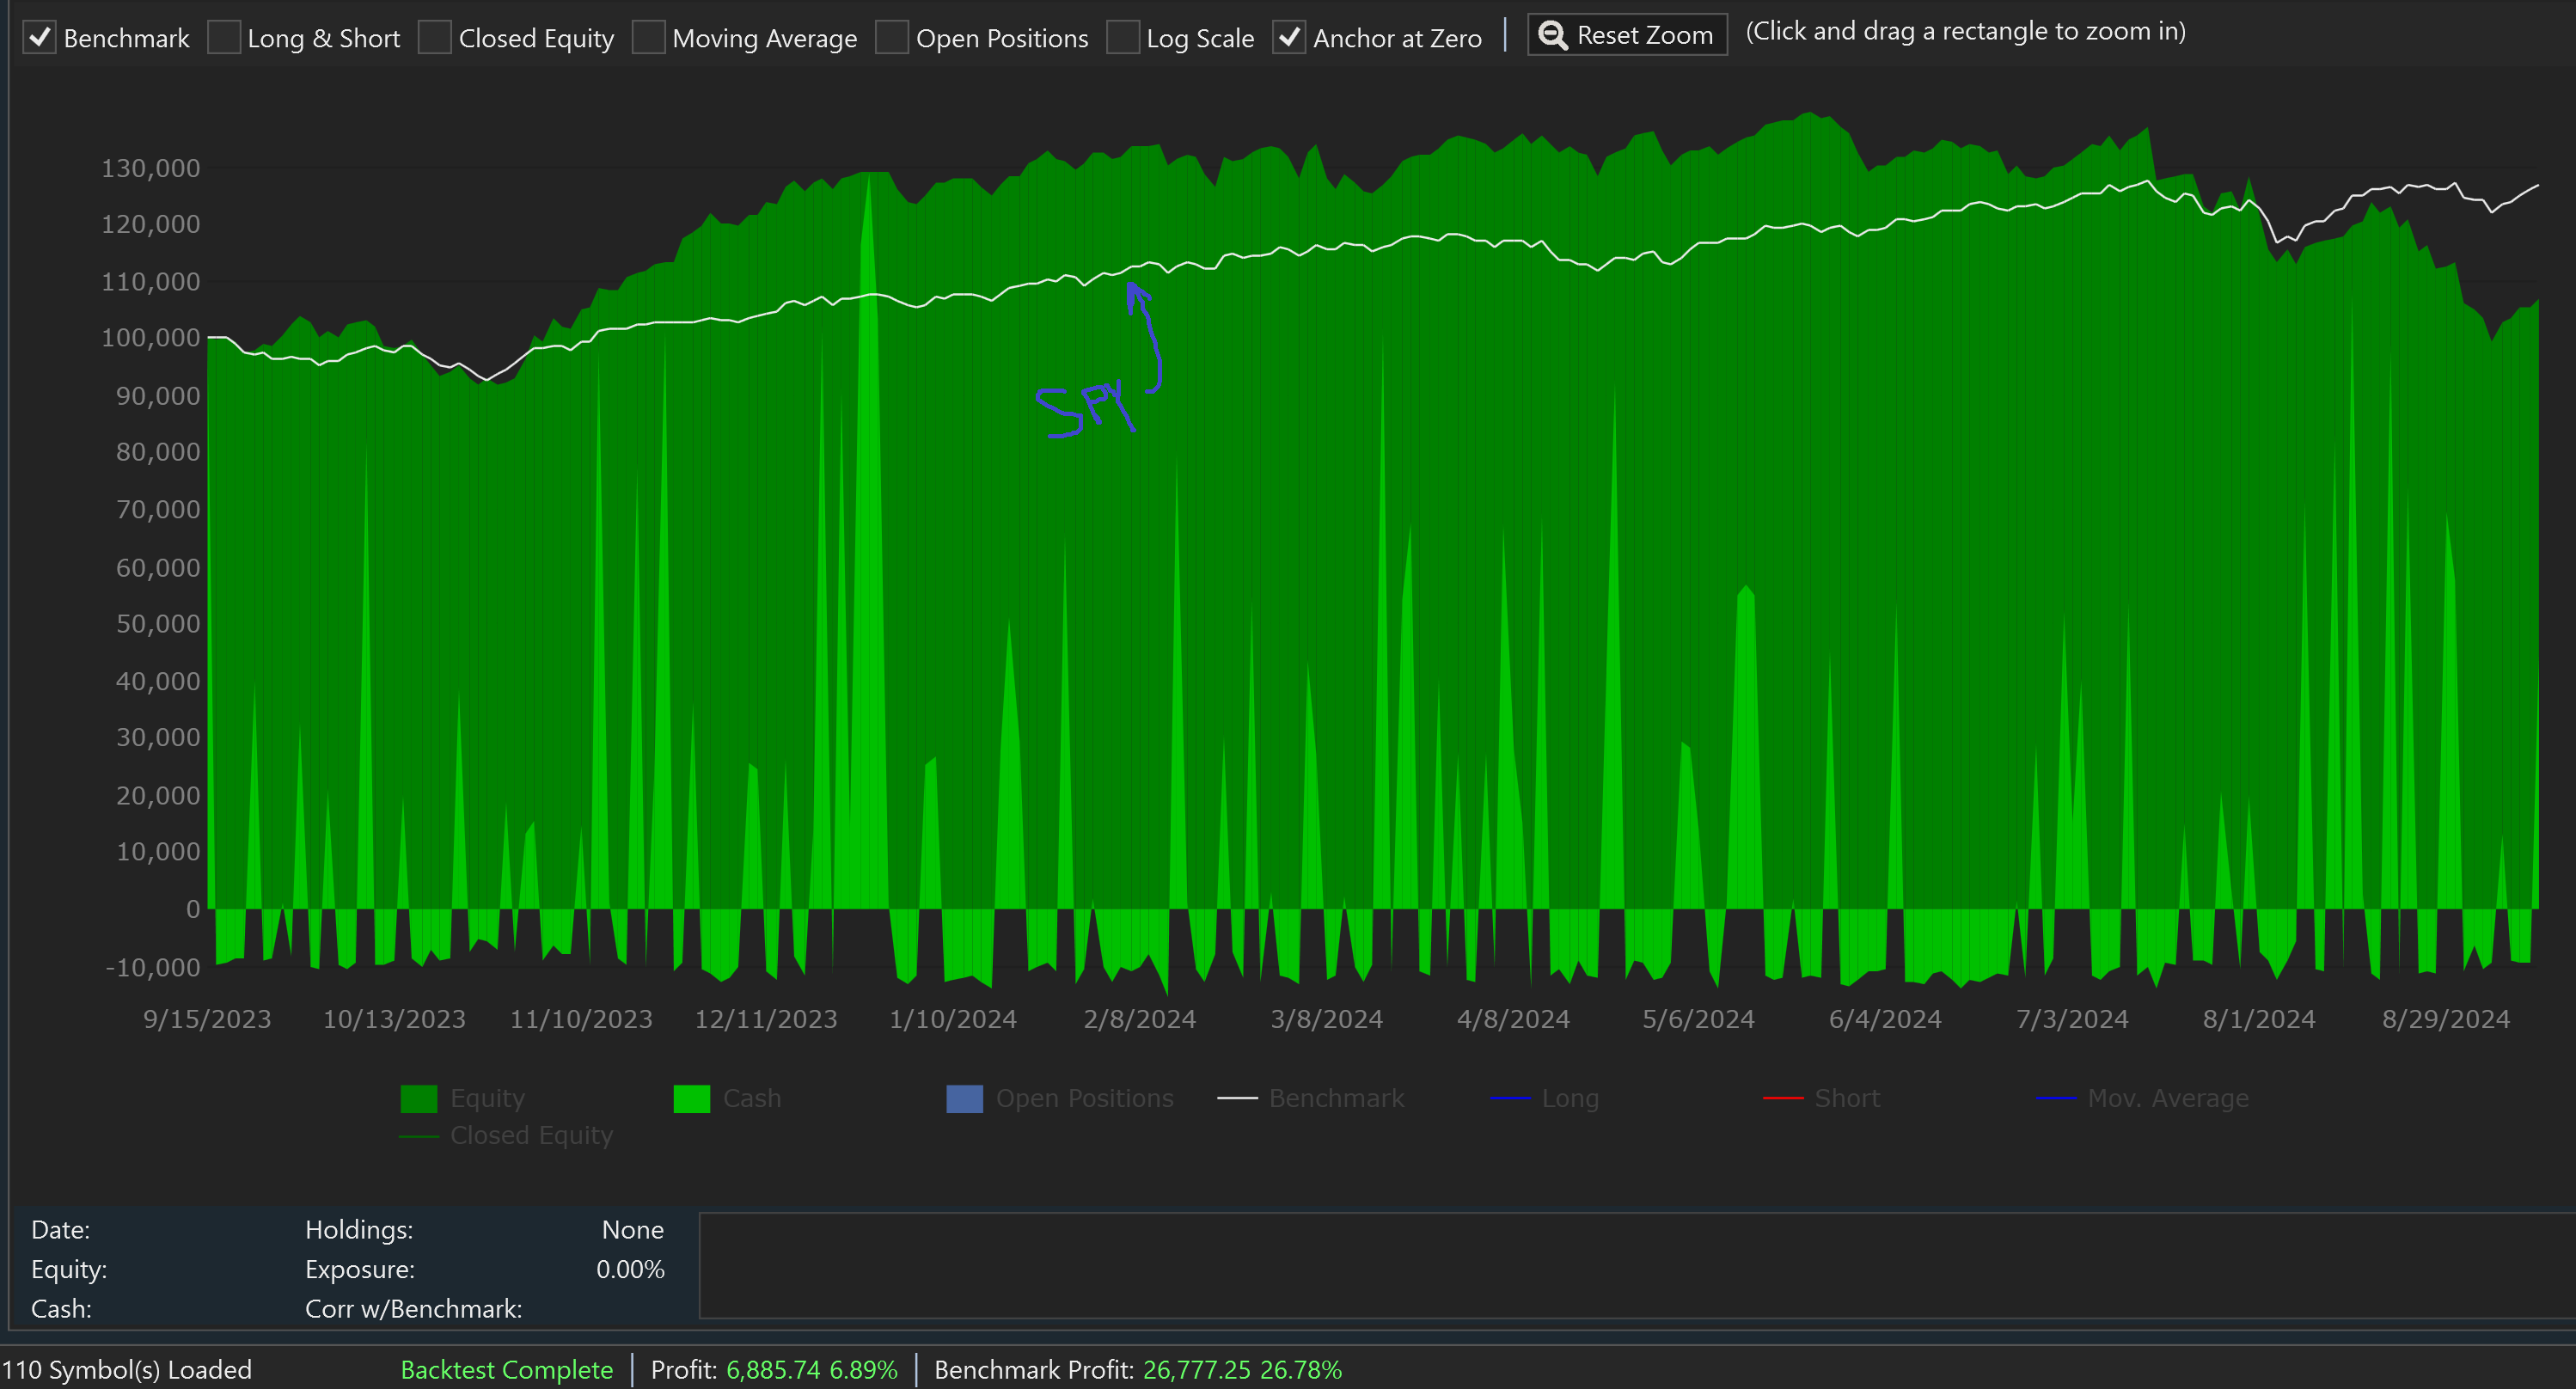
Task: Click the Mov. Average legend entry
Action: coord(2166,1098)
